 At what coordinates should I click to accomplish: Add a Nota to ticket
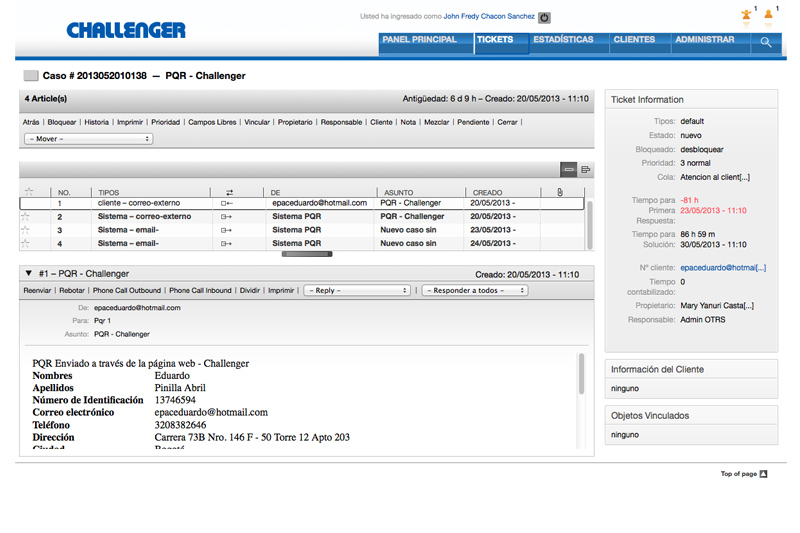point(408,122)
